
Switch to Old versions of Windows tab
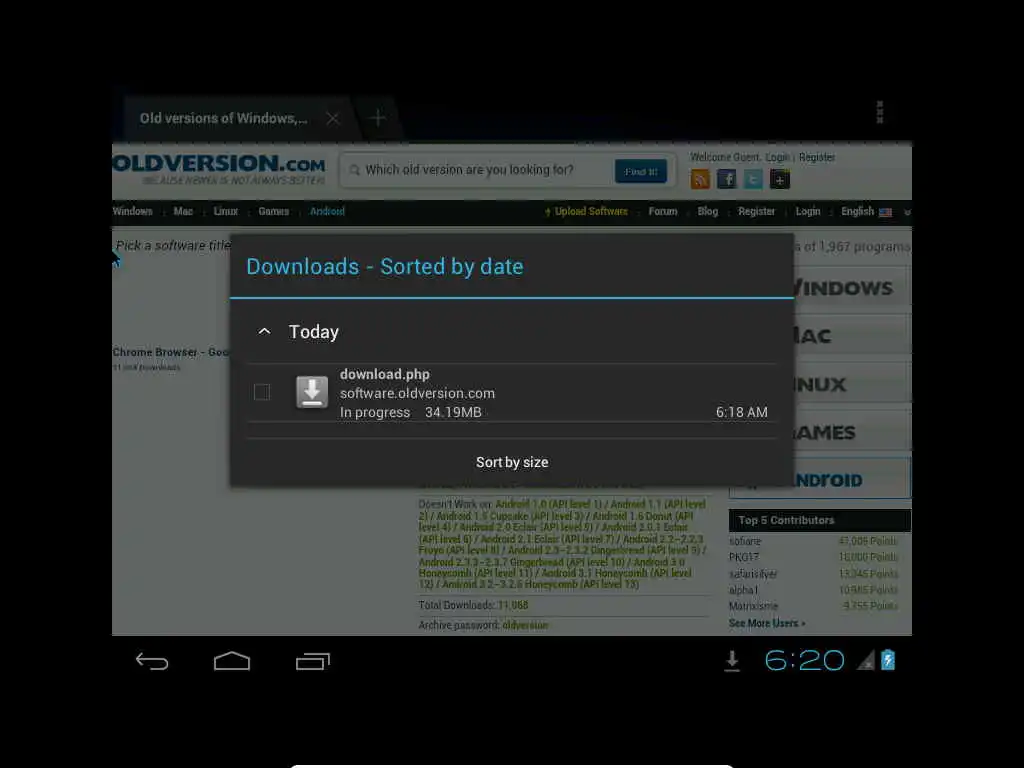223,118
